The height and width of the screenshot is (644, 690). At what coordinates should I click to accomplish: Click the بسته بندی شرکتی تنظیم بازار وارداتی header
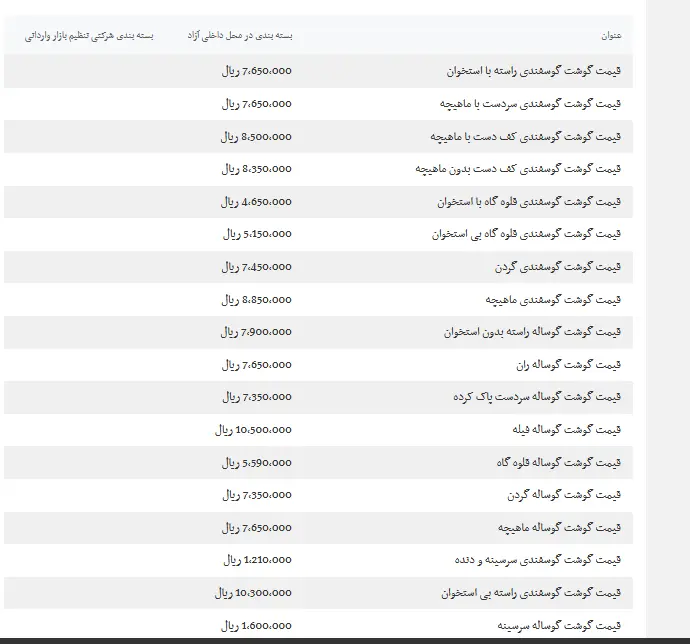point(89,36)
